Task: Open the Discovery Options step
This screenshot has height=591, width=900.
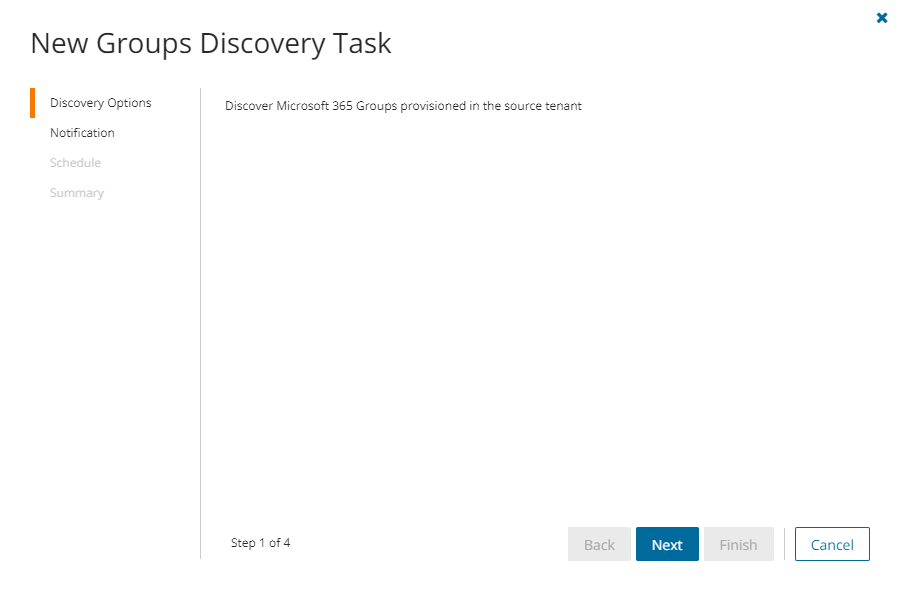Action: click(100, 103)
